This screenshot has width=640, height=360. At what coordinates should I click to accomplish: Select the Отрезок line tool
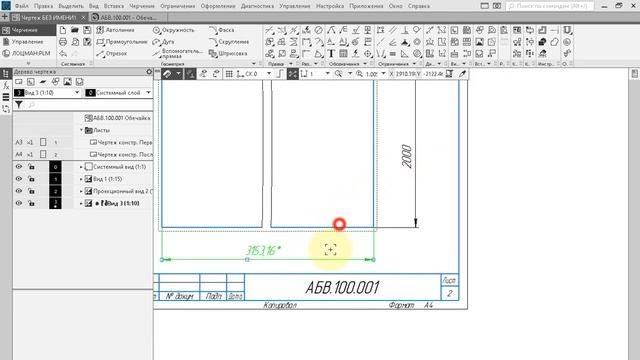(x=112, y=53)
